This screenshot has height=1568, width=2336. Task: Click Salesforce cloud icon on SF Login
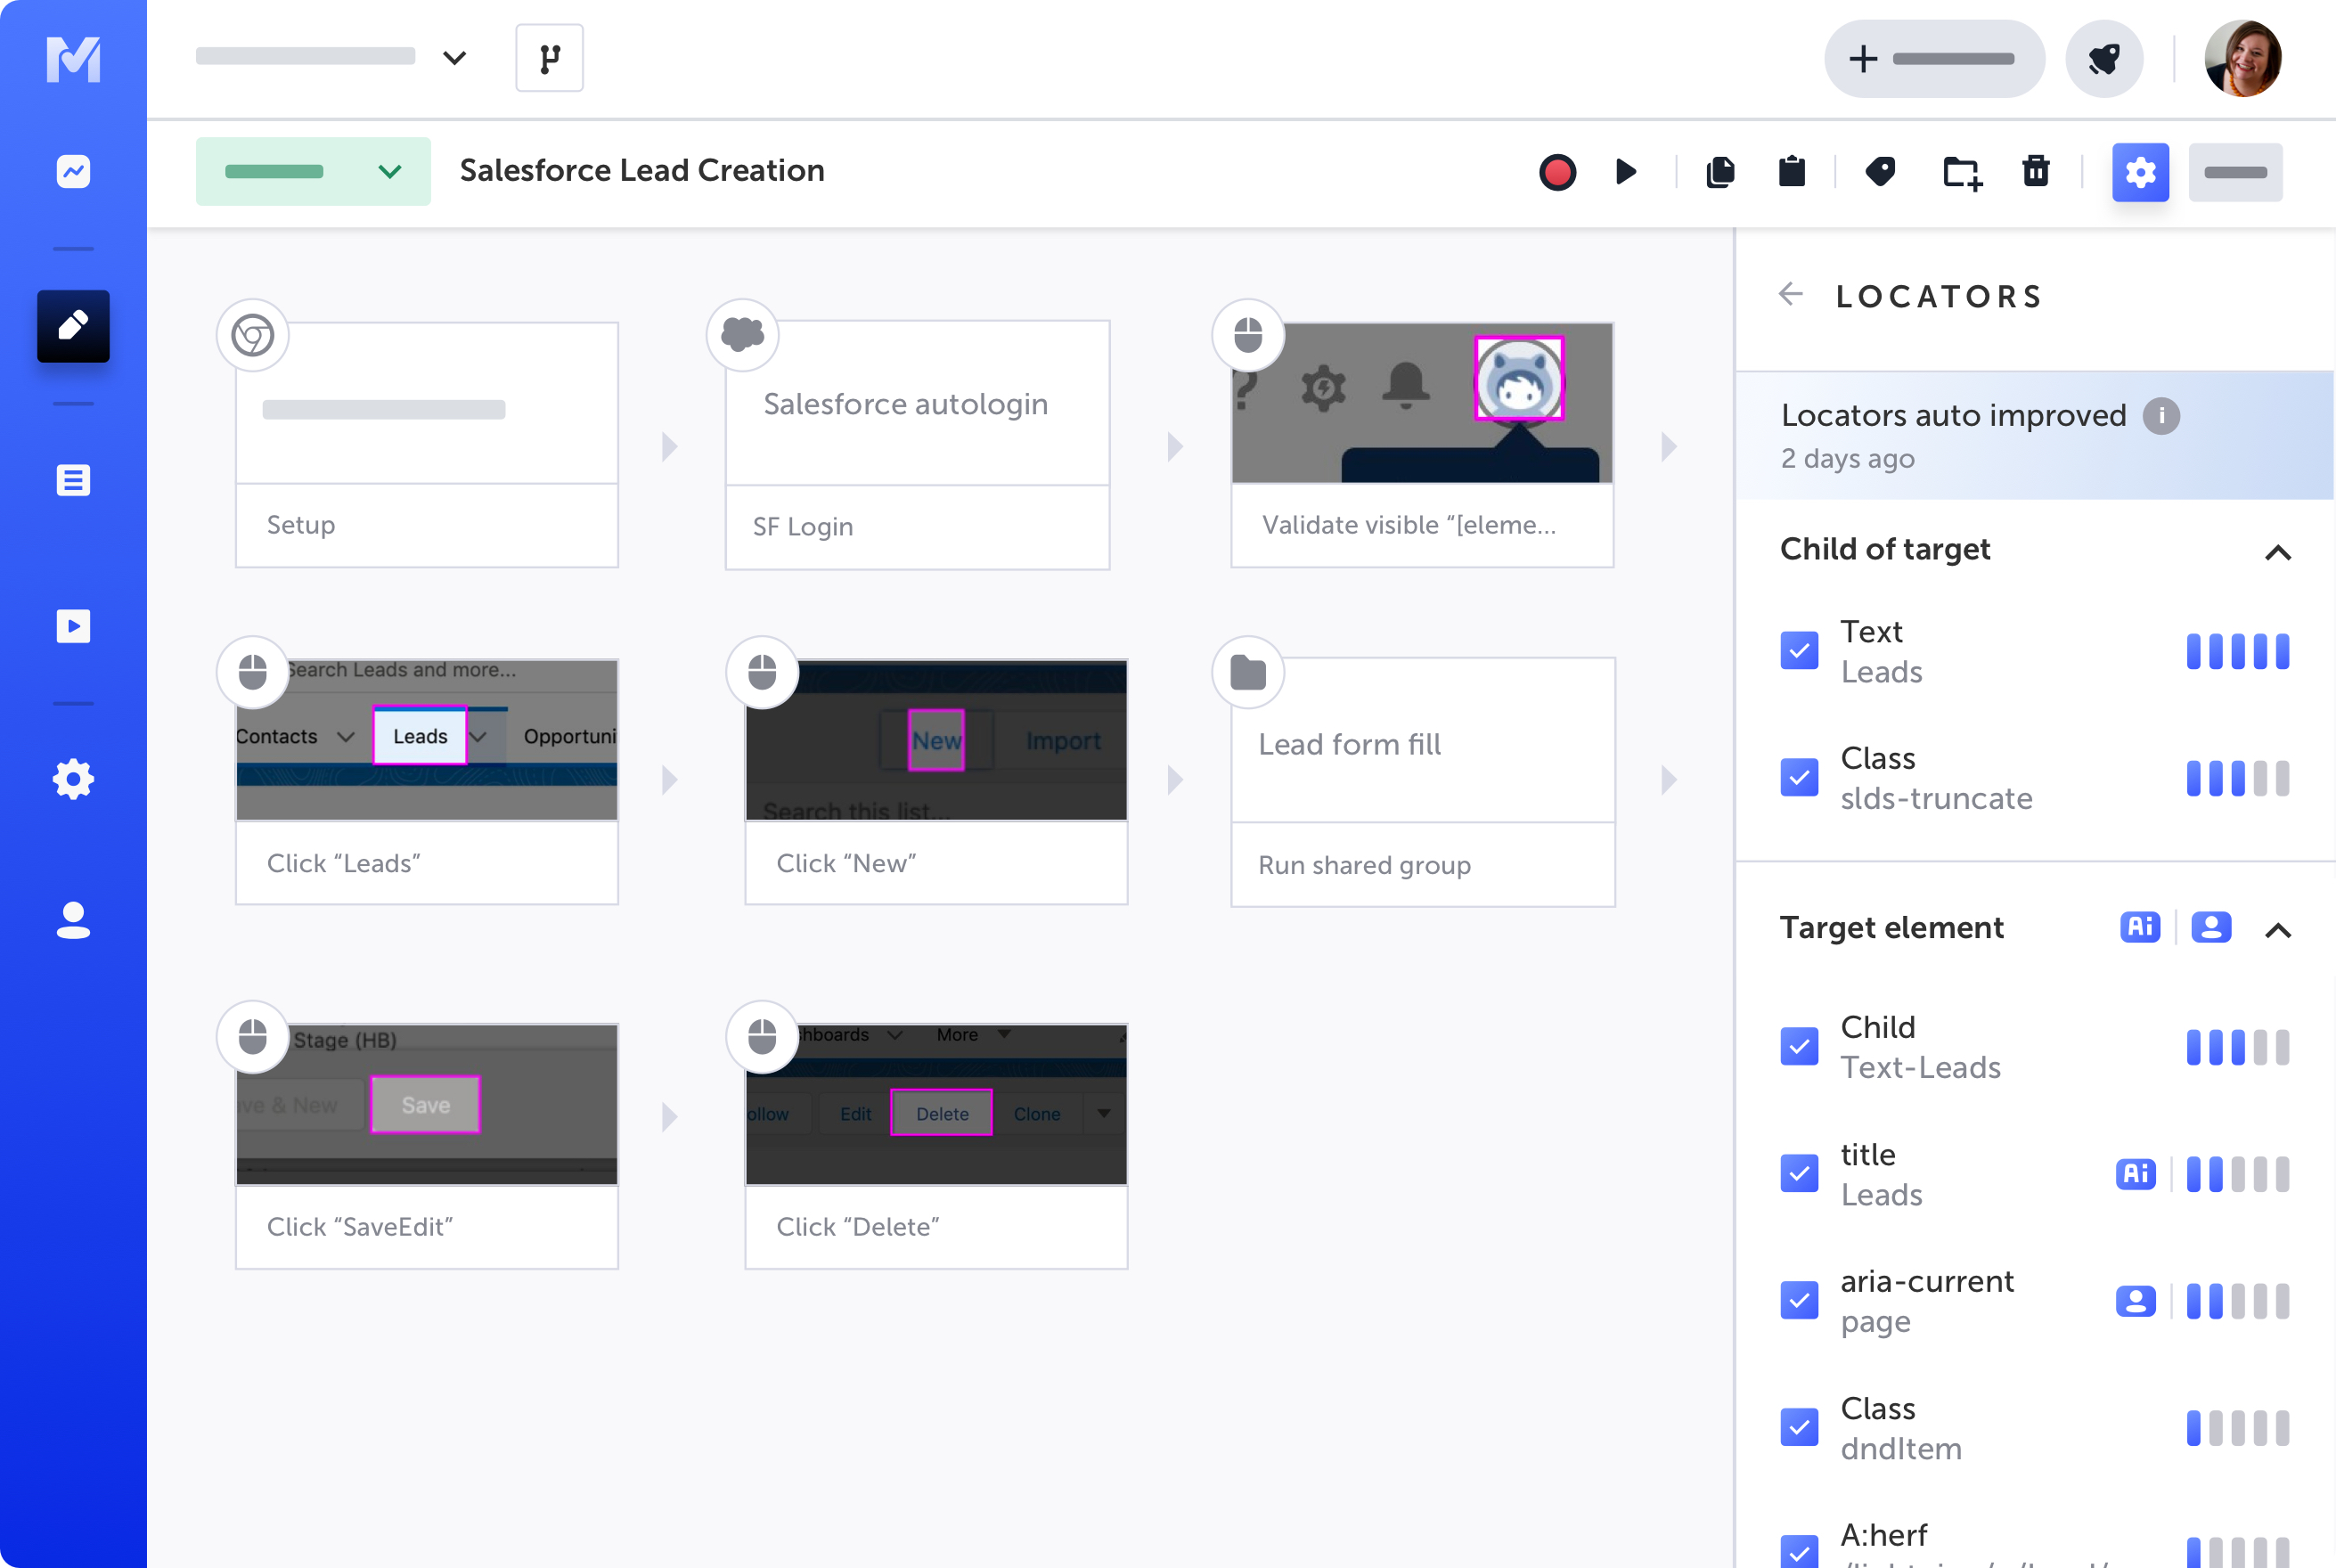coord(742,334)
